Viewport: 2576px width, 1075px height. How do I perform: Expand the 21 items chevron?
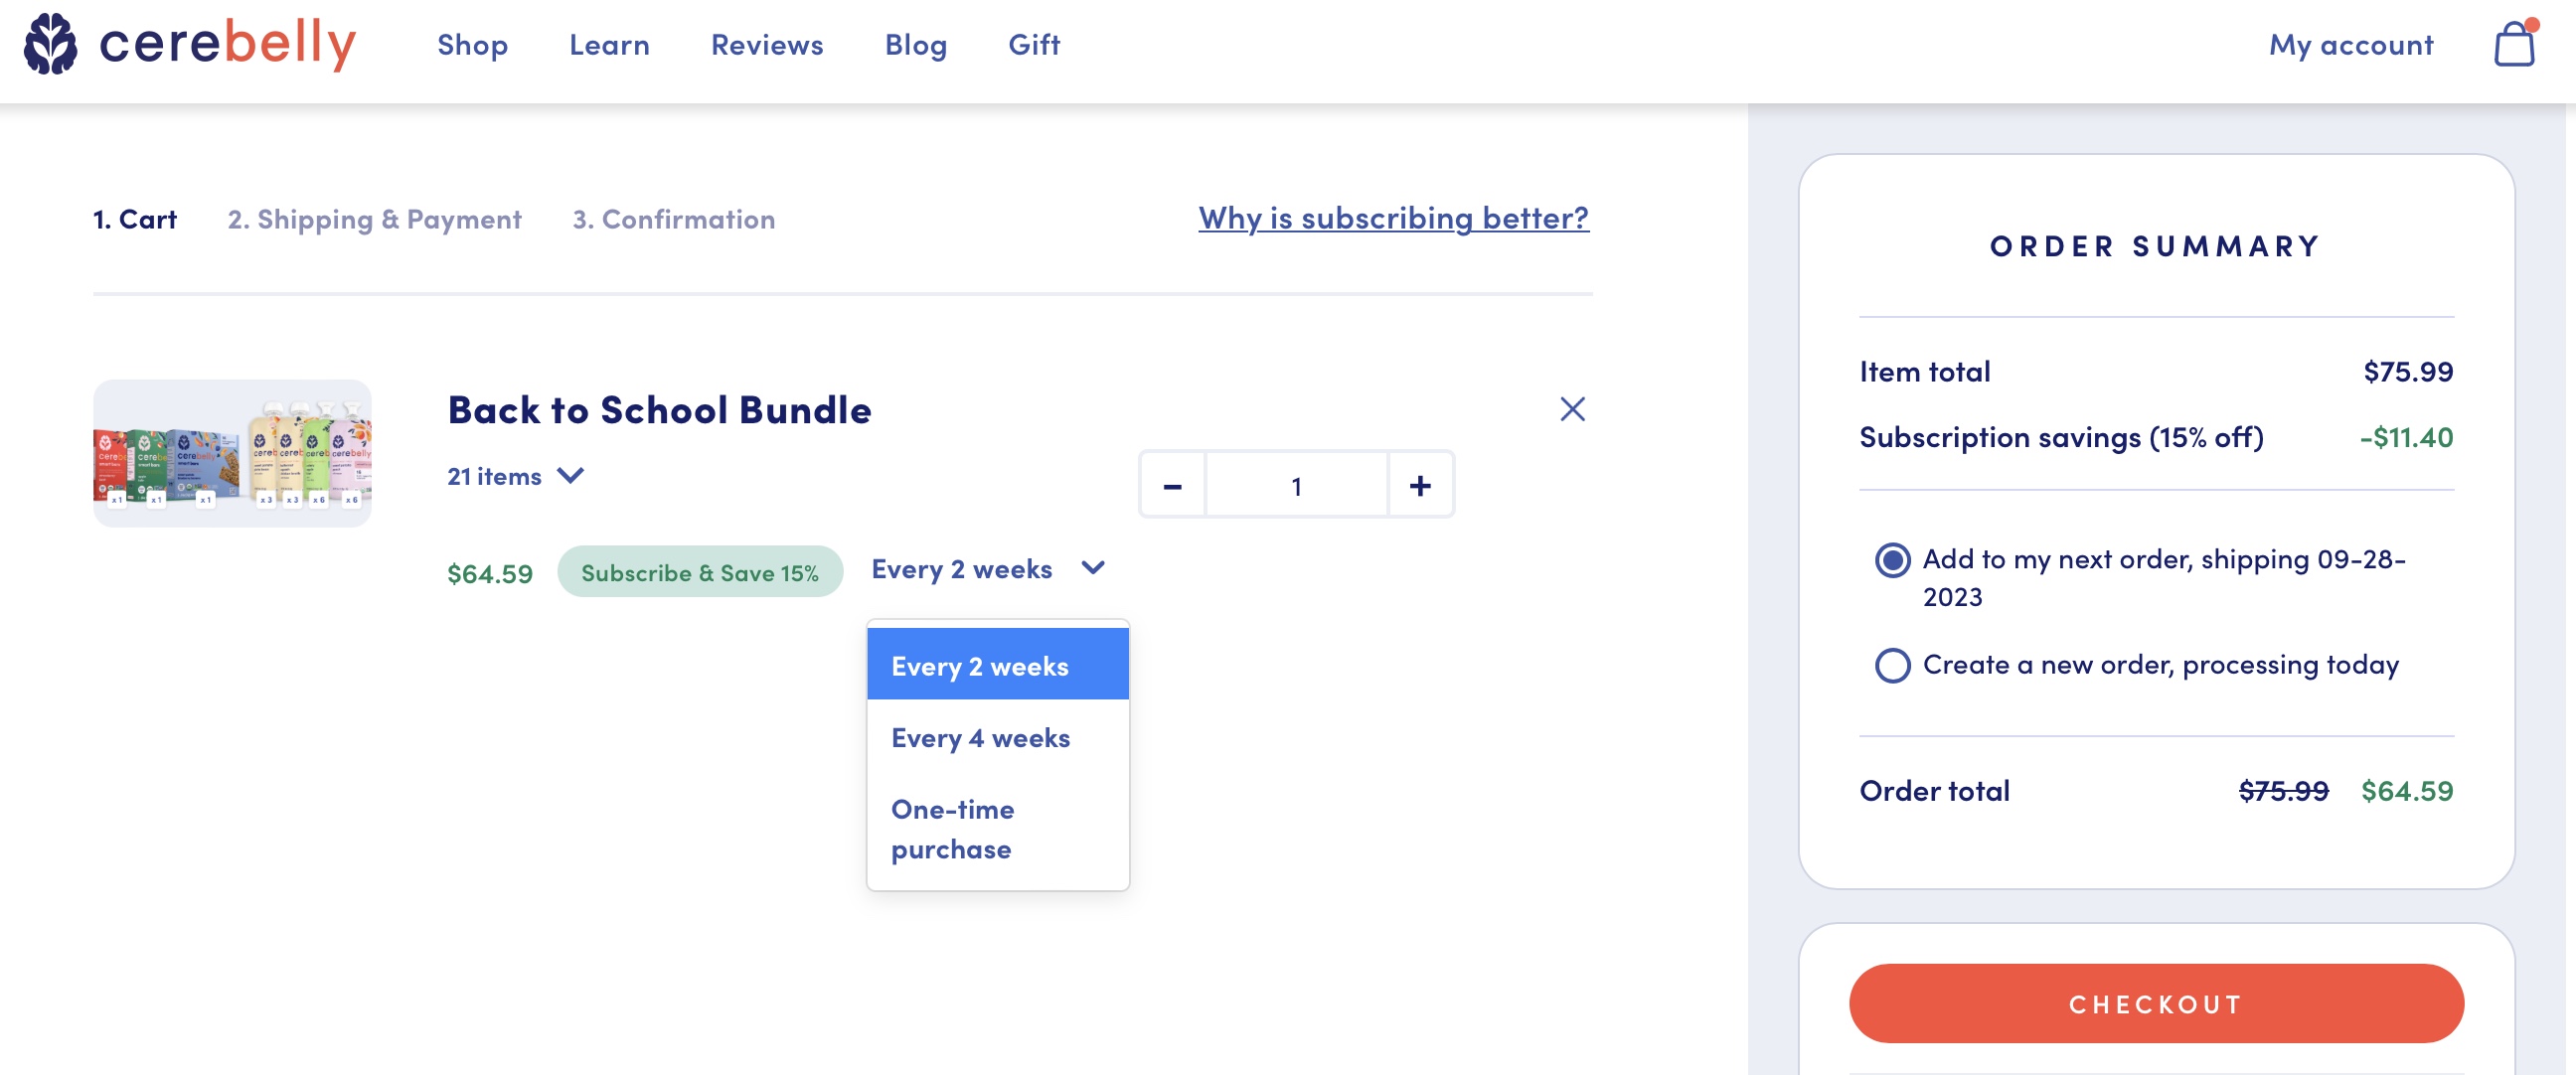[x=570, y=476]
